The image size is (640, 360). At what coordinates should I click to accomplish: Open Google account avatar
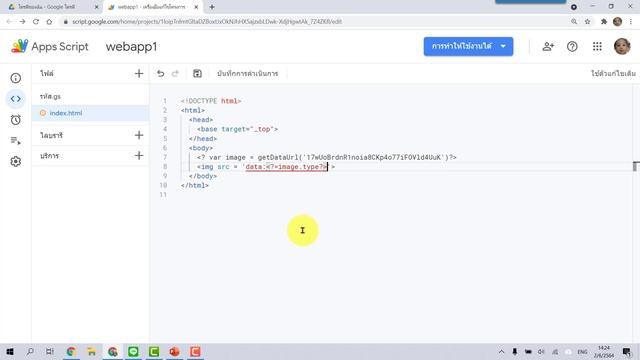(x=622, y=47)
